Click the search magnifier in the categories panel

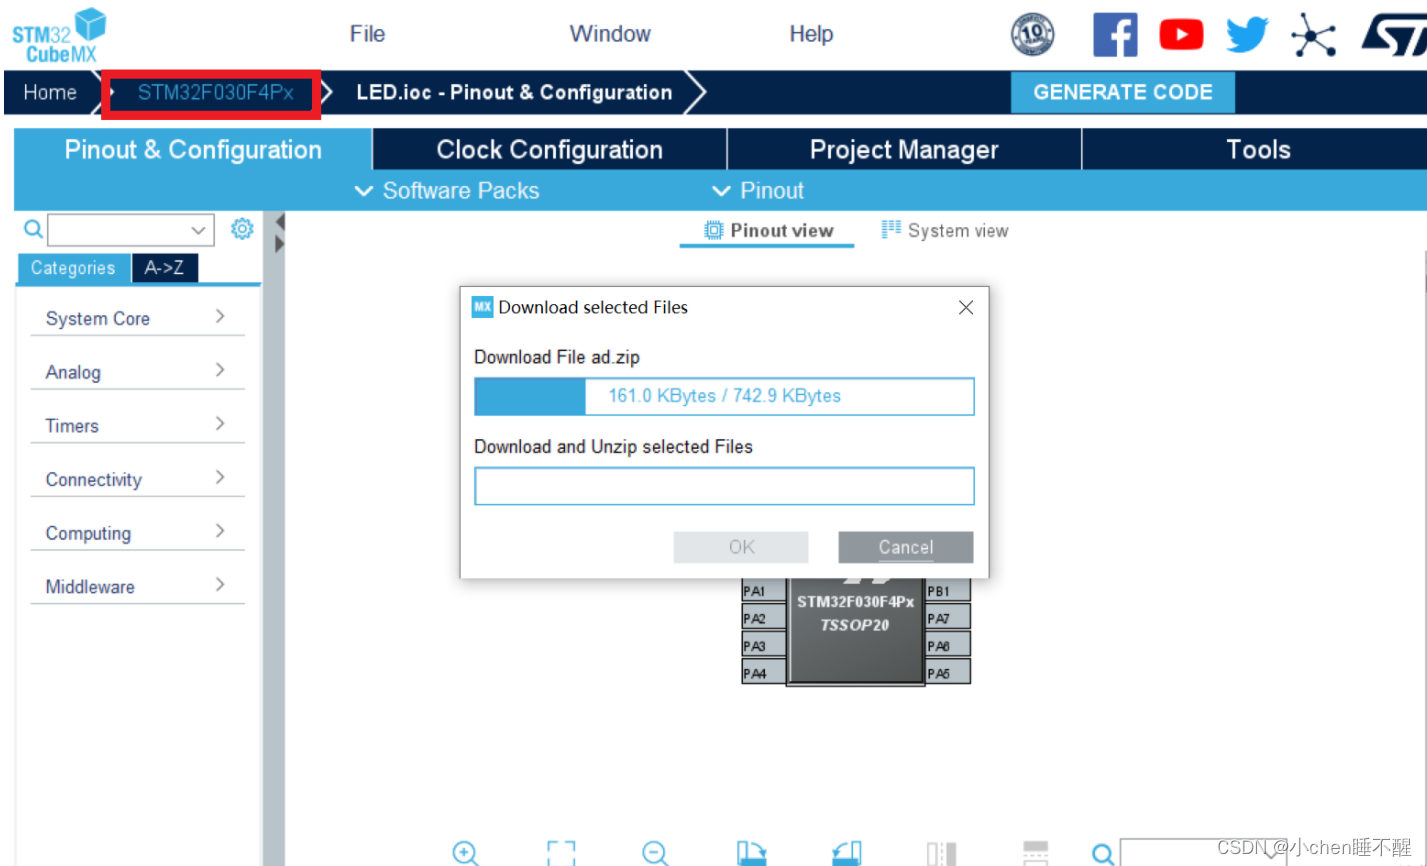(33, 229)
